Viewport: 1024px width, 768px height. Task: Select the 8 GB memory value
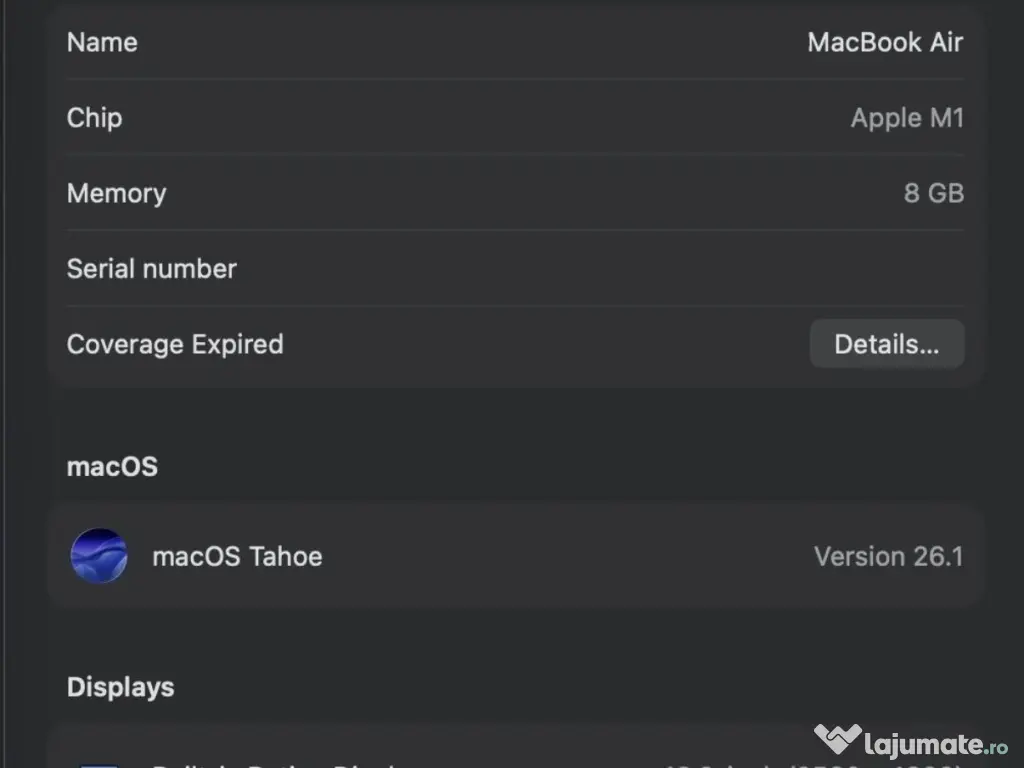tap(933, 193)
